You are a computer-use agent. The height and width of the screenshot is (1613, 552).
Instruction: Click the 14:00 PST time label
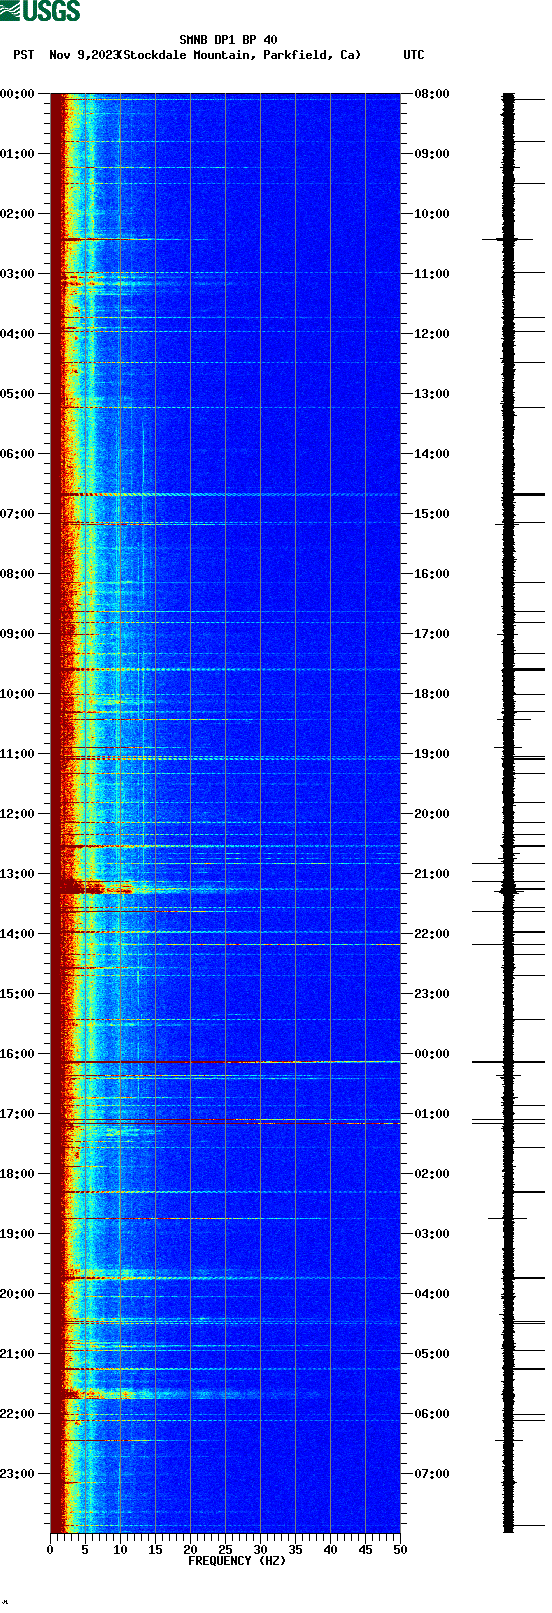(x=18, y=934)
